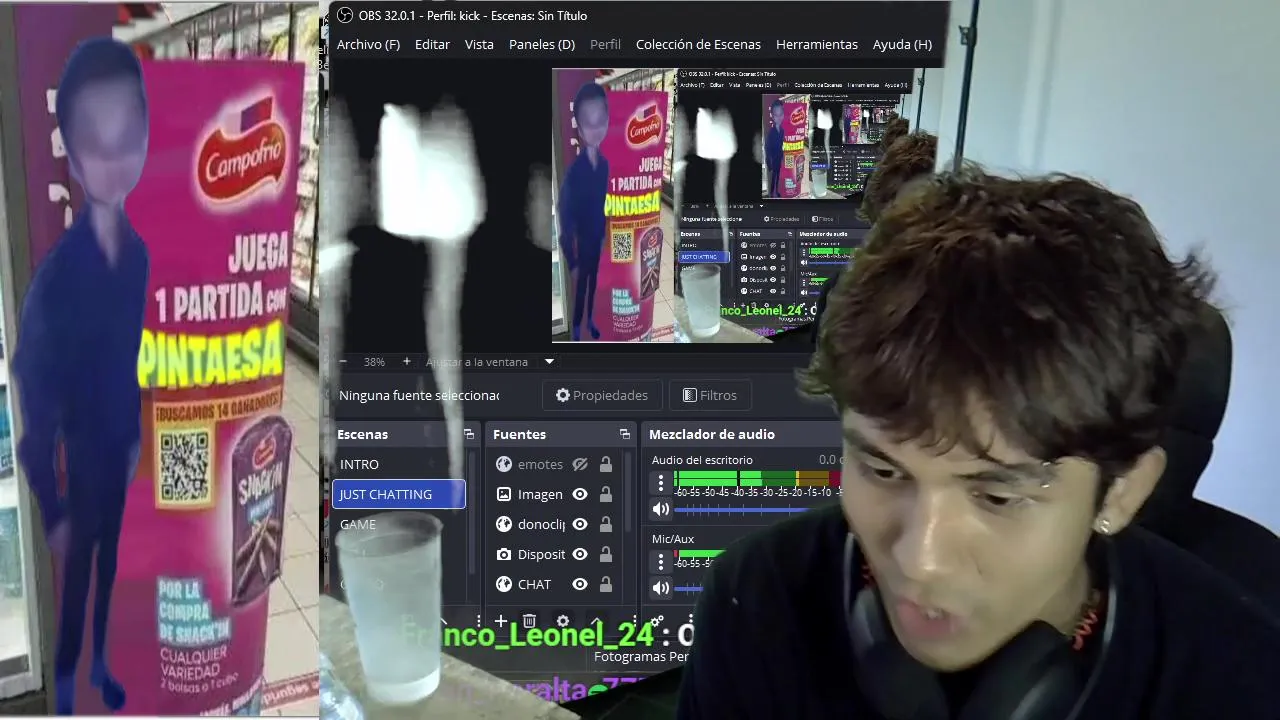Open the Ayuda (H) menu
Image resolution: width=1280 pixels, height=720 pixels.
click(902, 44)
